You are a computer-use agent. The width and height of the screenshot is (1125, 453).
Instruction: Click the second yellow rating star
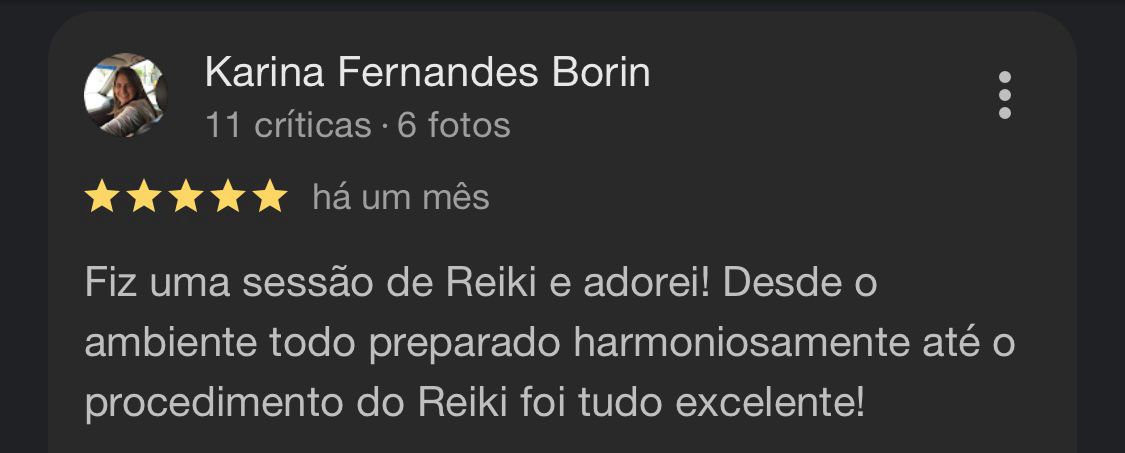point(144,197)
